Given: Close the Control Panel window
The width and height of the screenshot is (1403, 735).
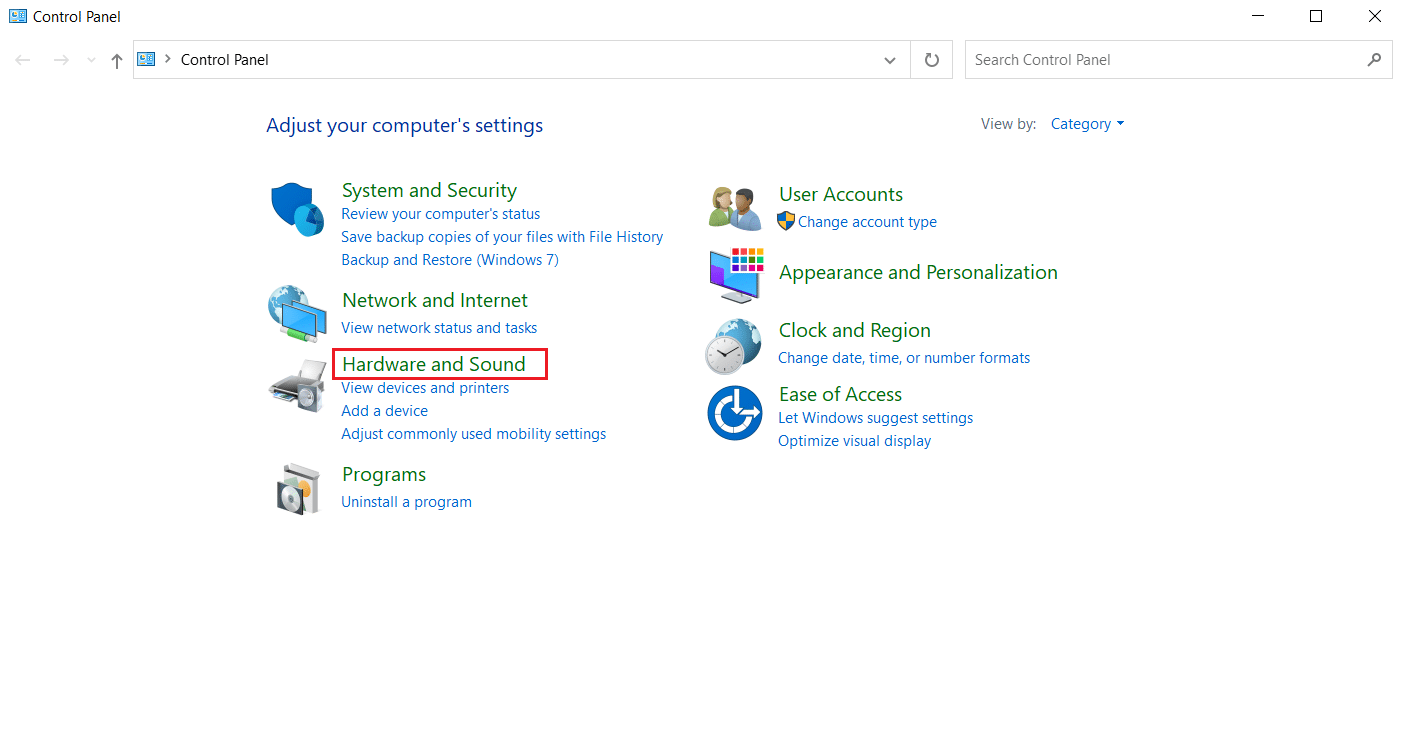Looking at the screenshot, I should [x=1374, y=16].
